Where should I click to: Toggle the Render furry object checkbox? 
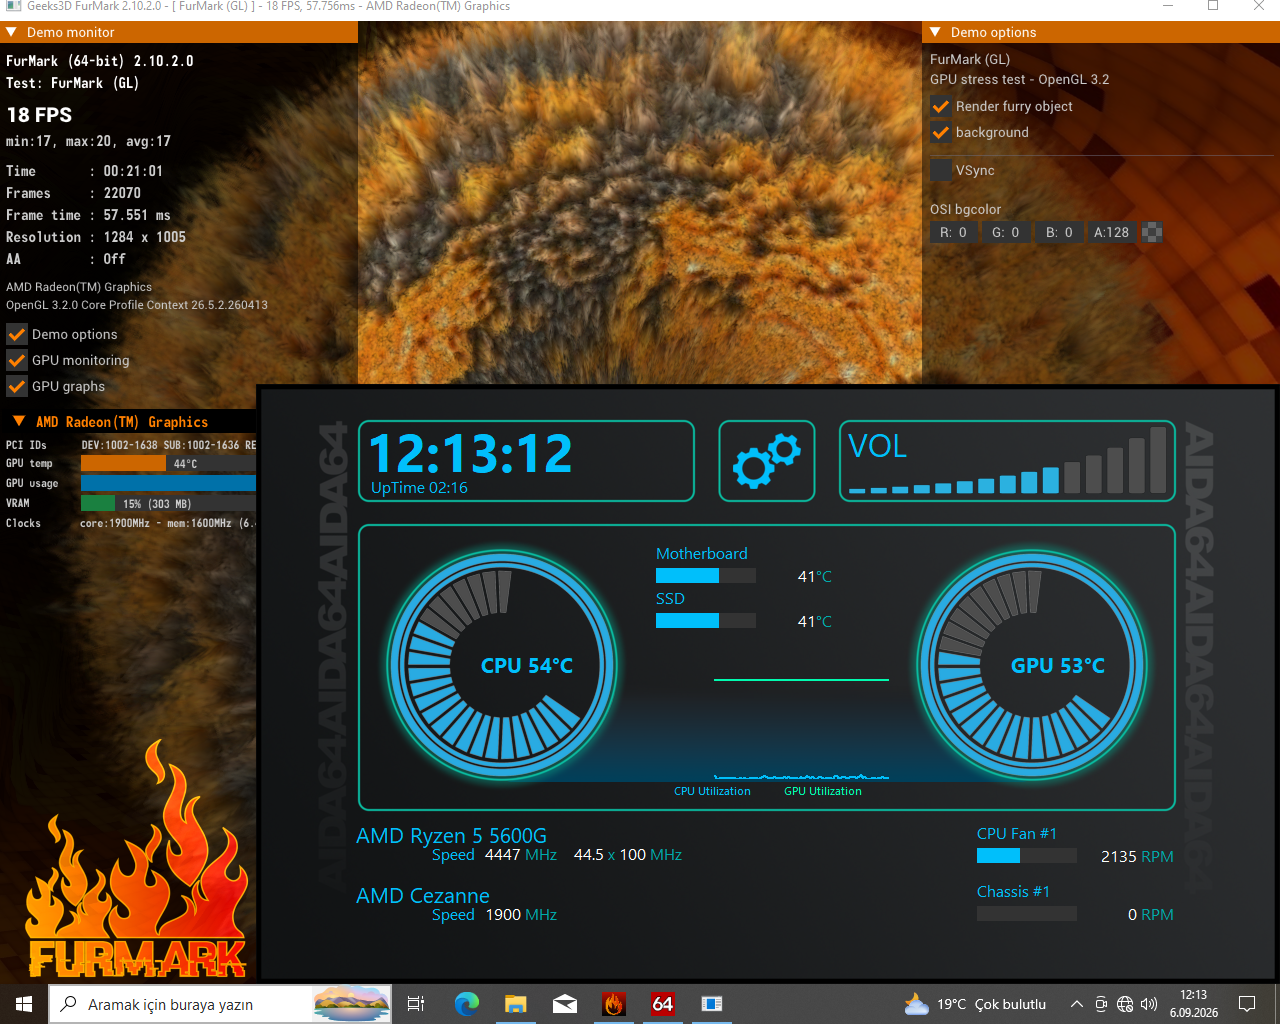pos(940,106)
